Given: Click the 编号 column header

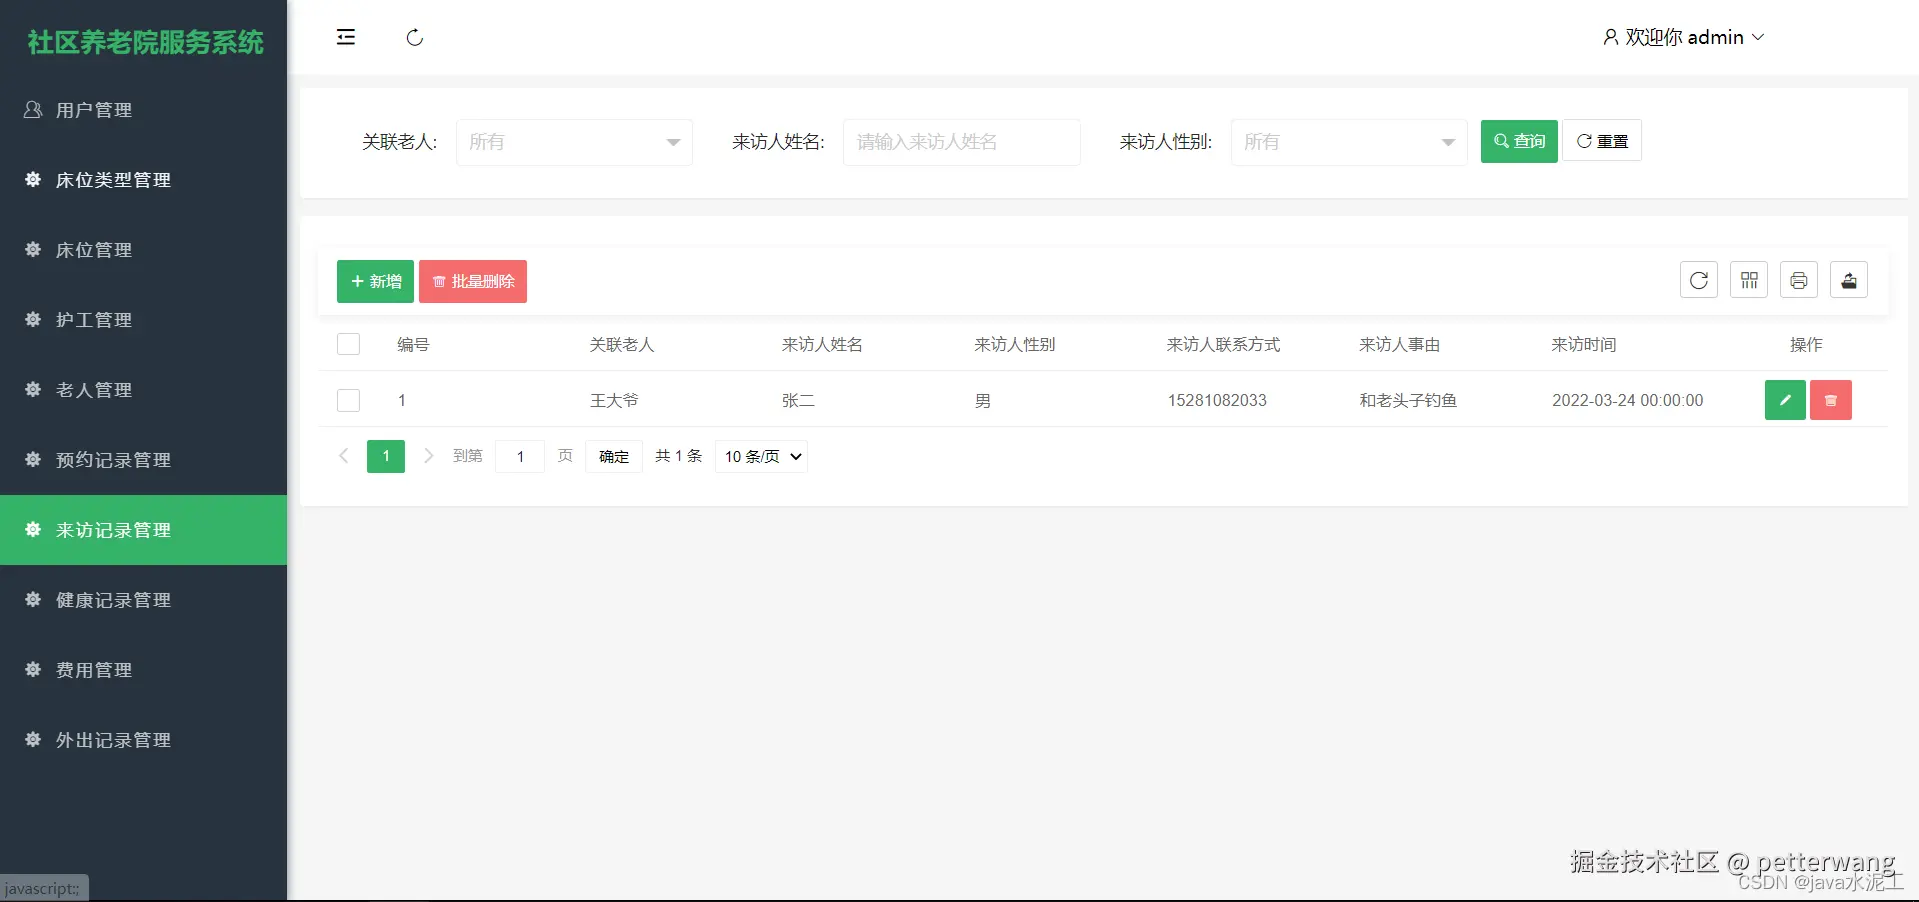Looking at the screenshot, I should click(413, 344).
